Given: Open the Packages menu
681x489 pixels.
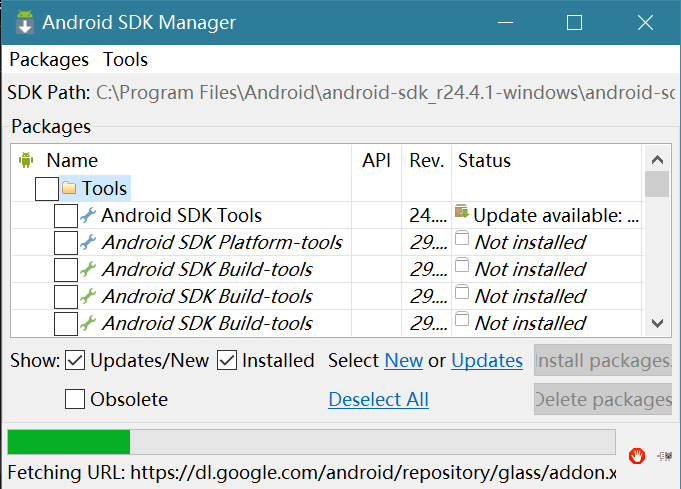Looking at the screenshot, I should pos(49,59).
